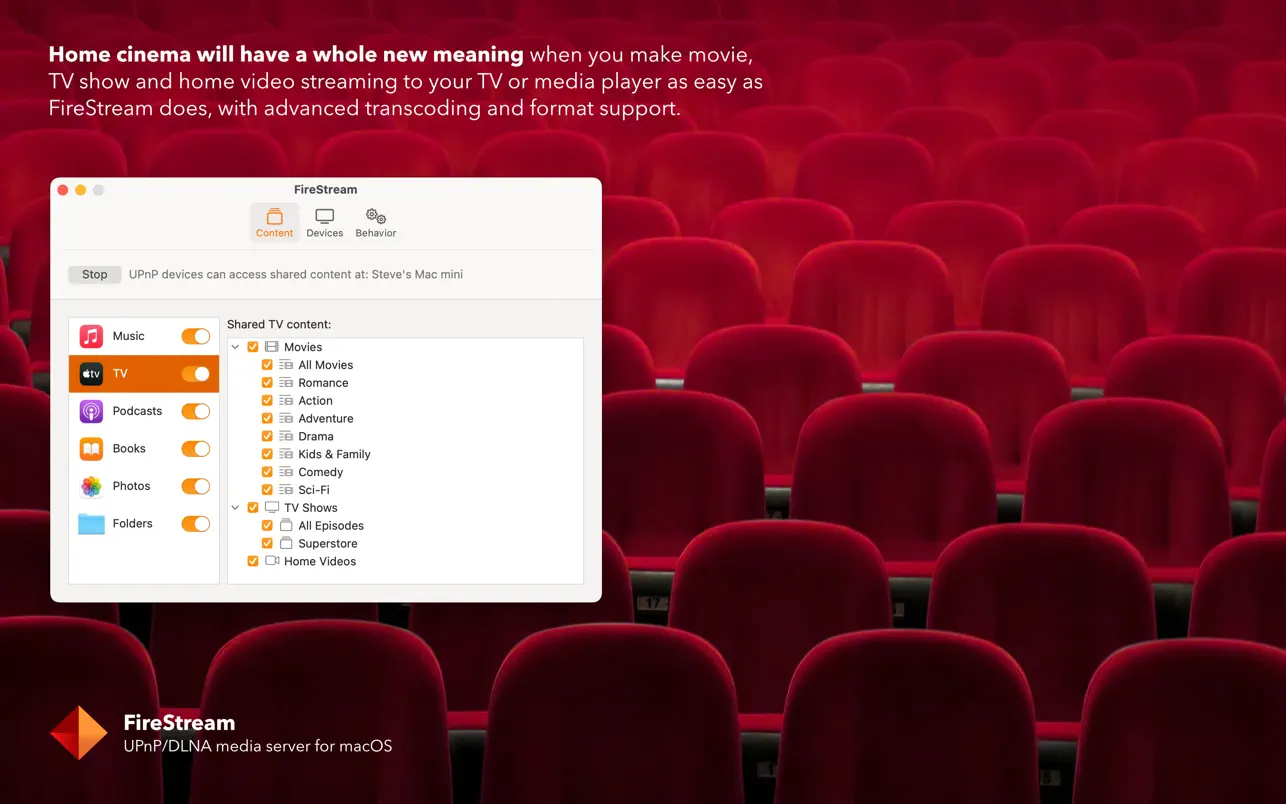Viewport: 1286px width, 804px height.
Task: Switch to the Devices tab
Action: click(x=324, y=223)
